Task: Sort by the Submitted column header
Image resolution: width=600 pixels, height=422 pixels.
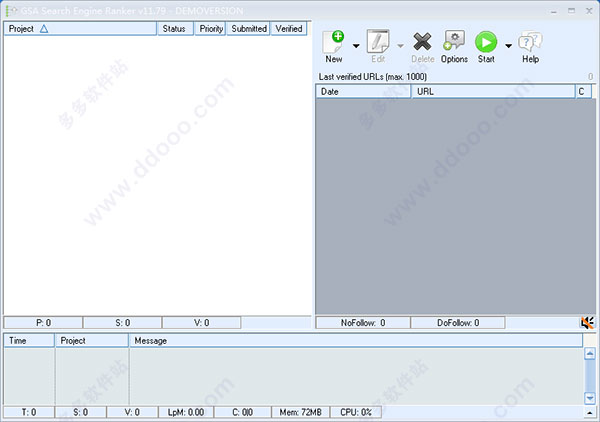Action: pos(249,29)
